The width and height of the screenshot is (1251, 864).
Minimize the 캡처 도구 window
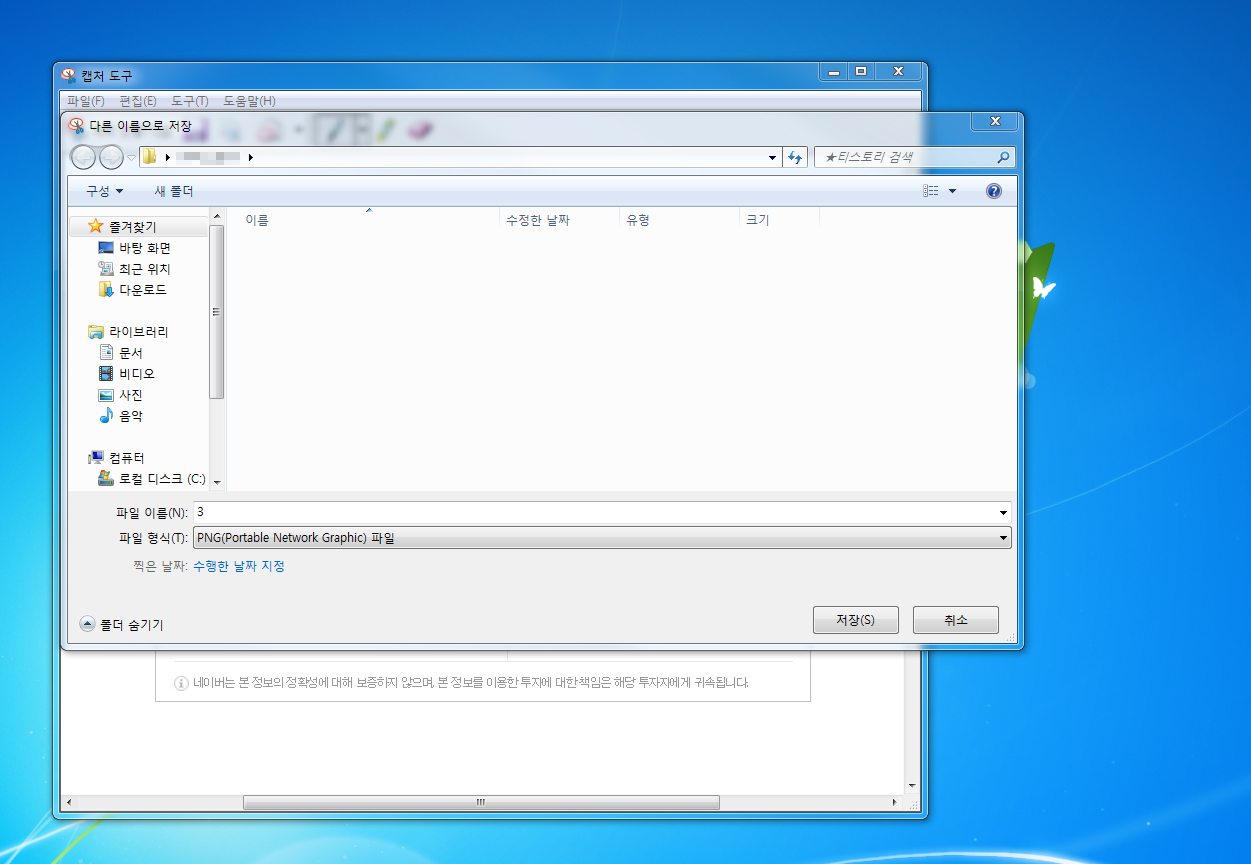click(x=834, y=72)
